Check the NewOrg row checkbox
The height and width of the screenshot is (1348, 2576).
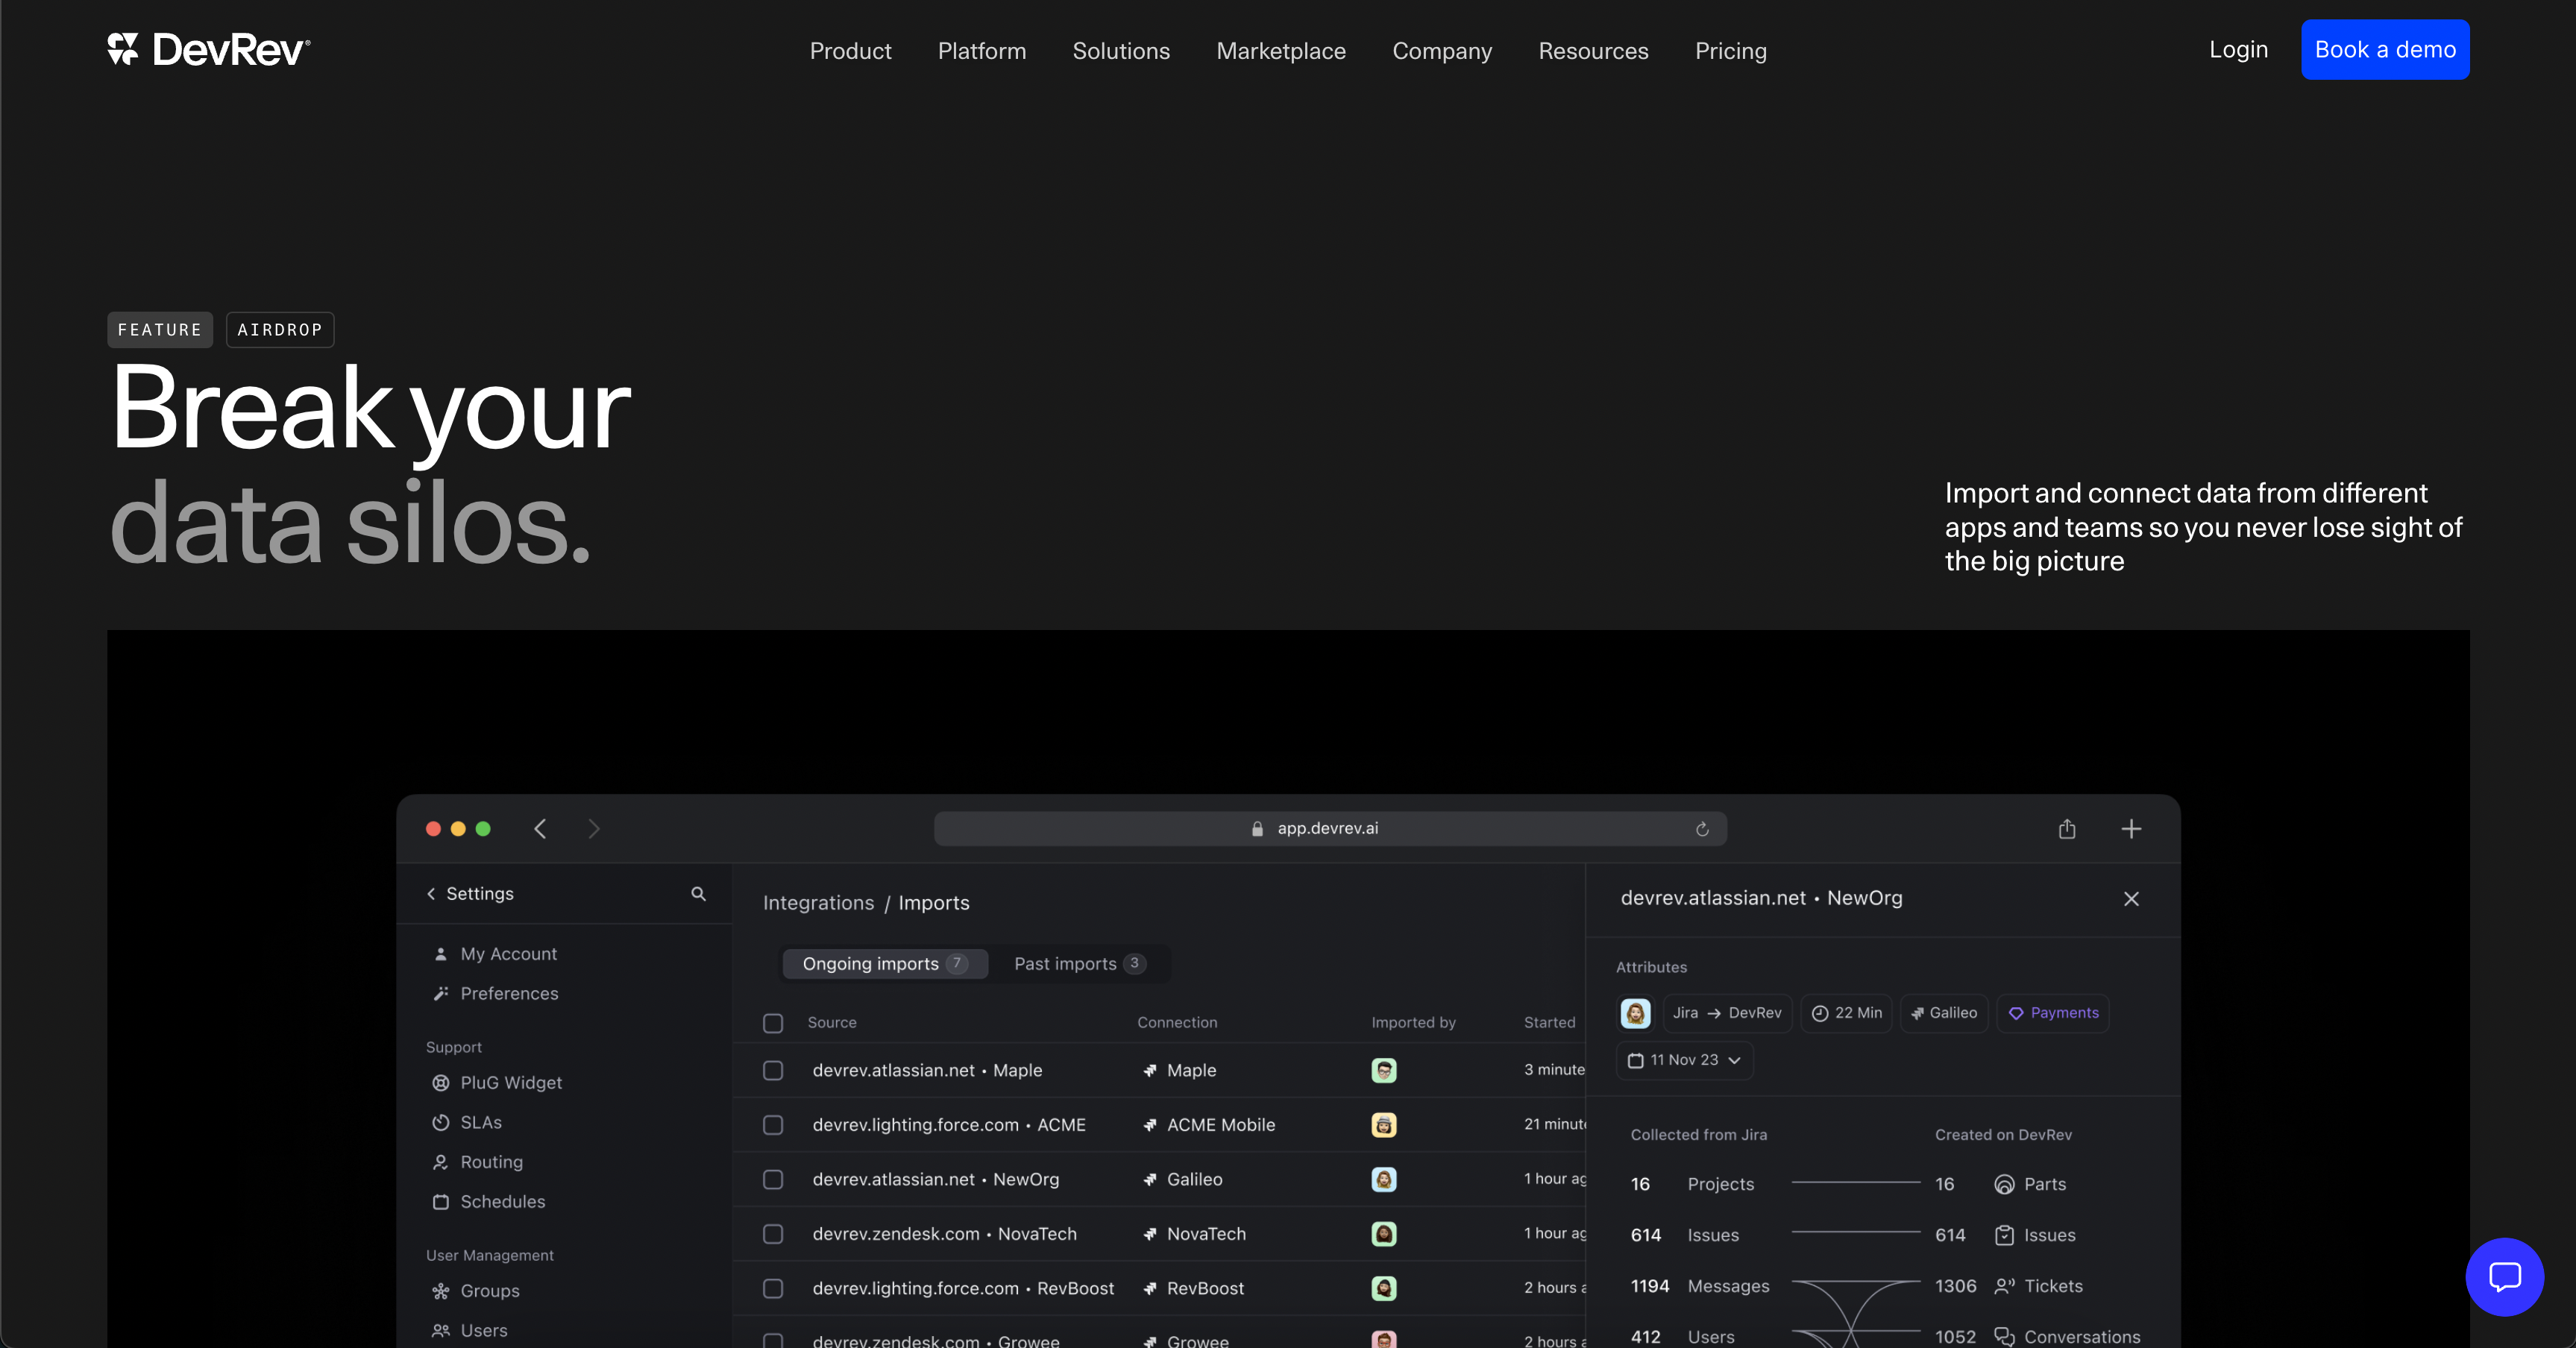773,1179
